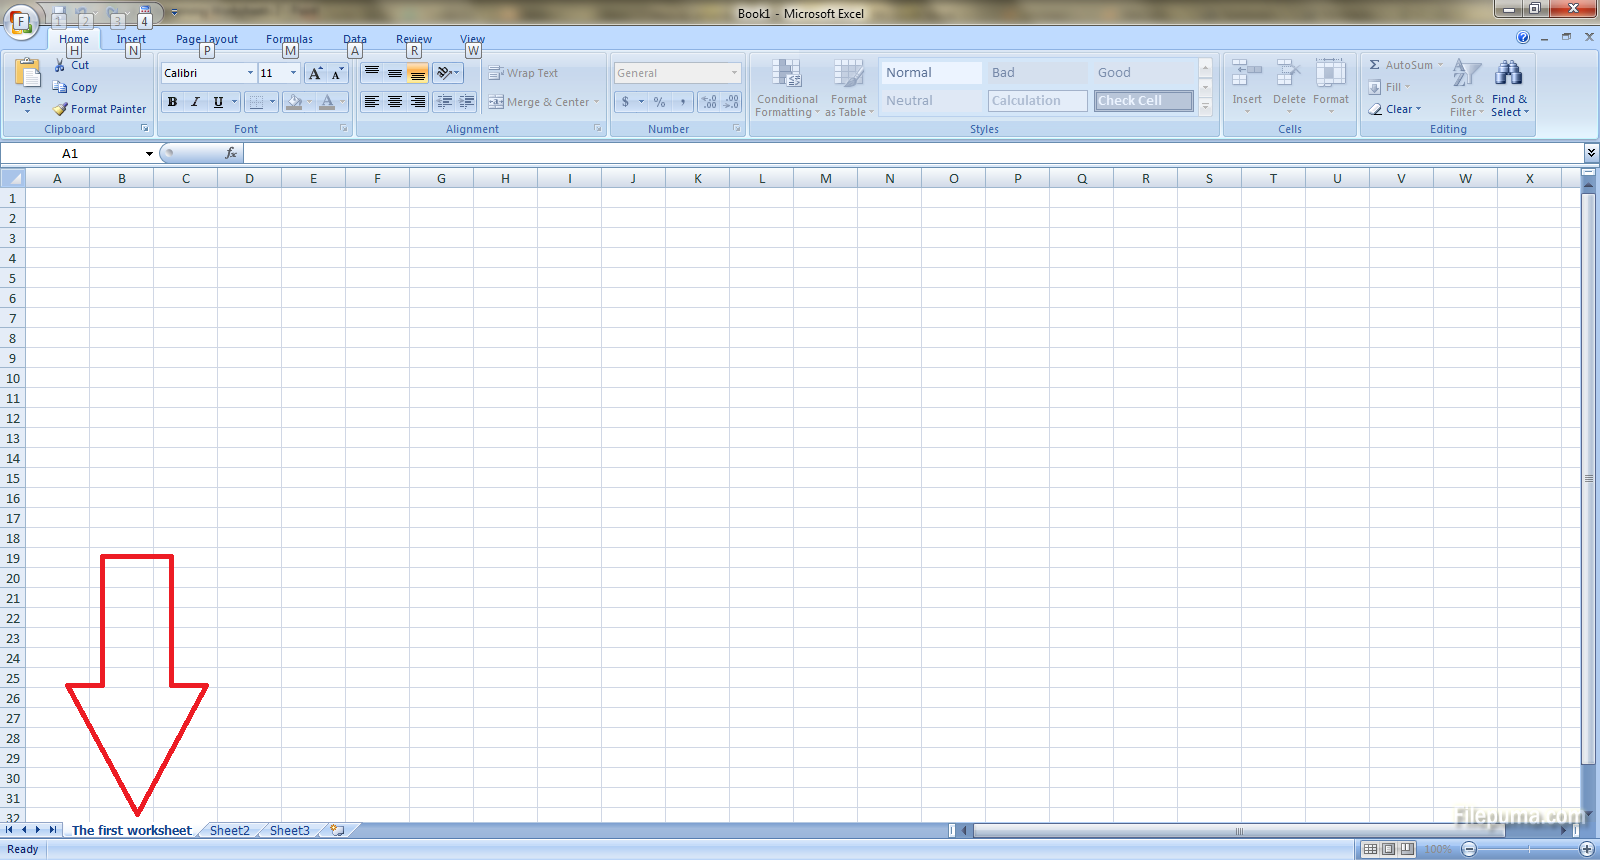The image size is (1600, 860).
Task: Toggle Bold formatting
Action: 172,102
